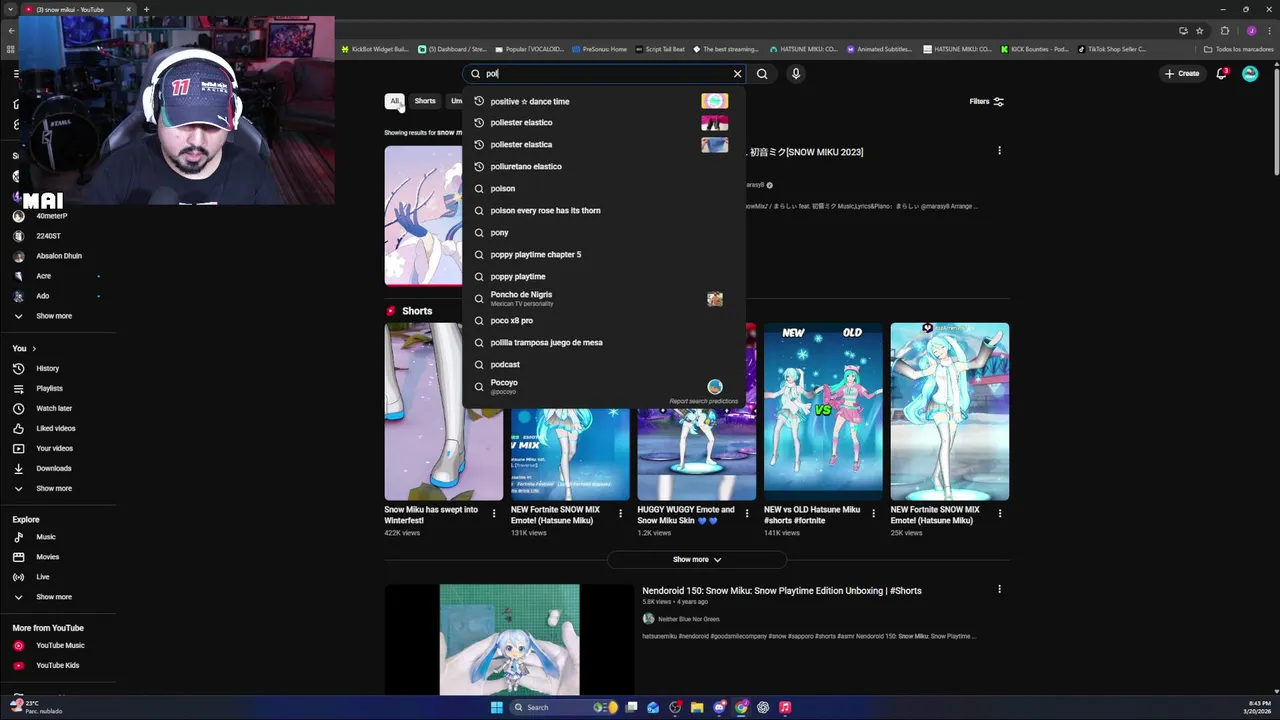The image size is (1280, 720).
Task: Open File Explorer from the taskbar
Action: [697, 708]
